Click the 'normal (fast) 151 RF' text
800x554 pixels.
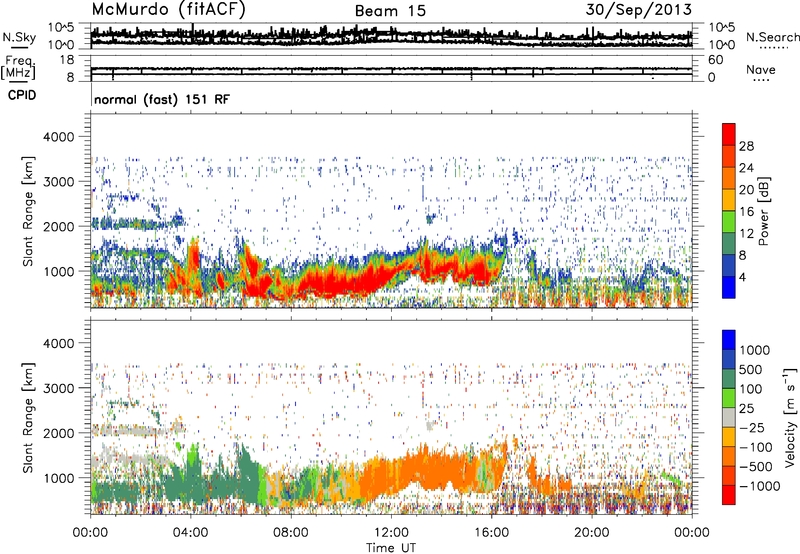click(162, 99)
